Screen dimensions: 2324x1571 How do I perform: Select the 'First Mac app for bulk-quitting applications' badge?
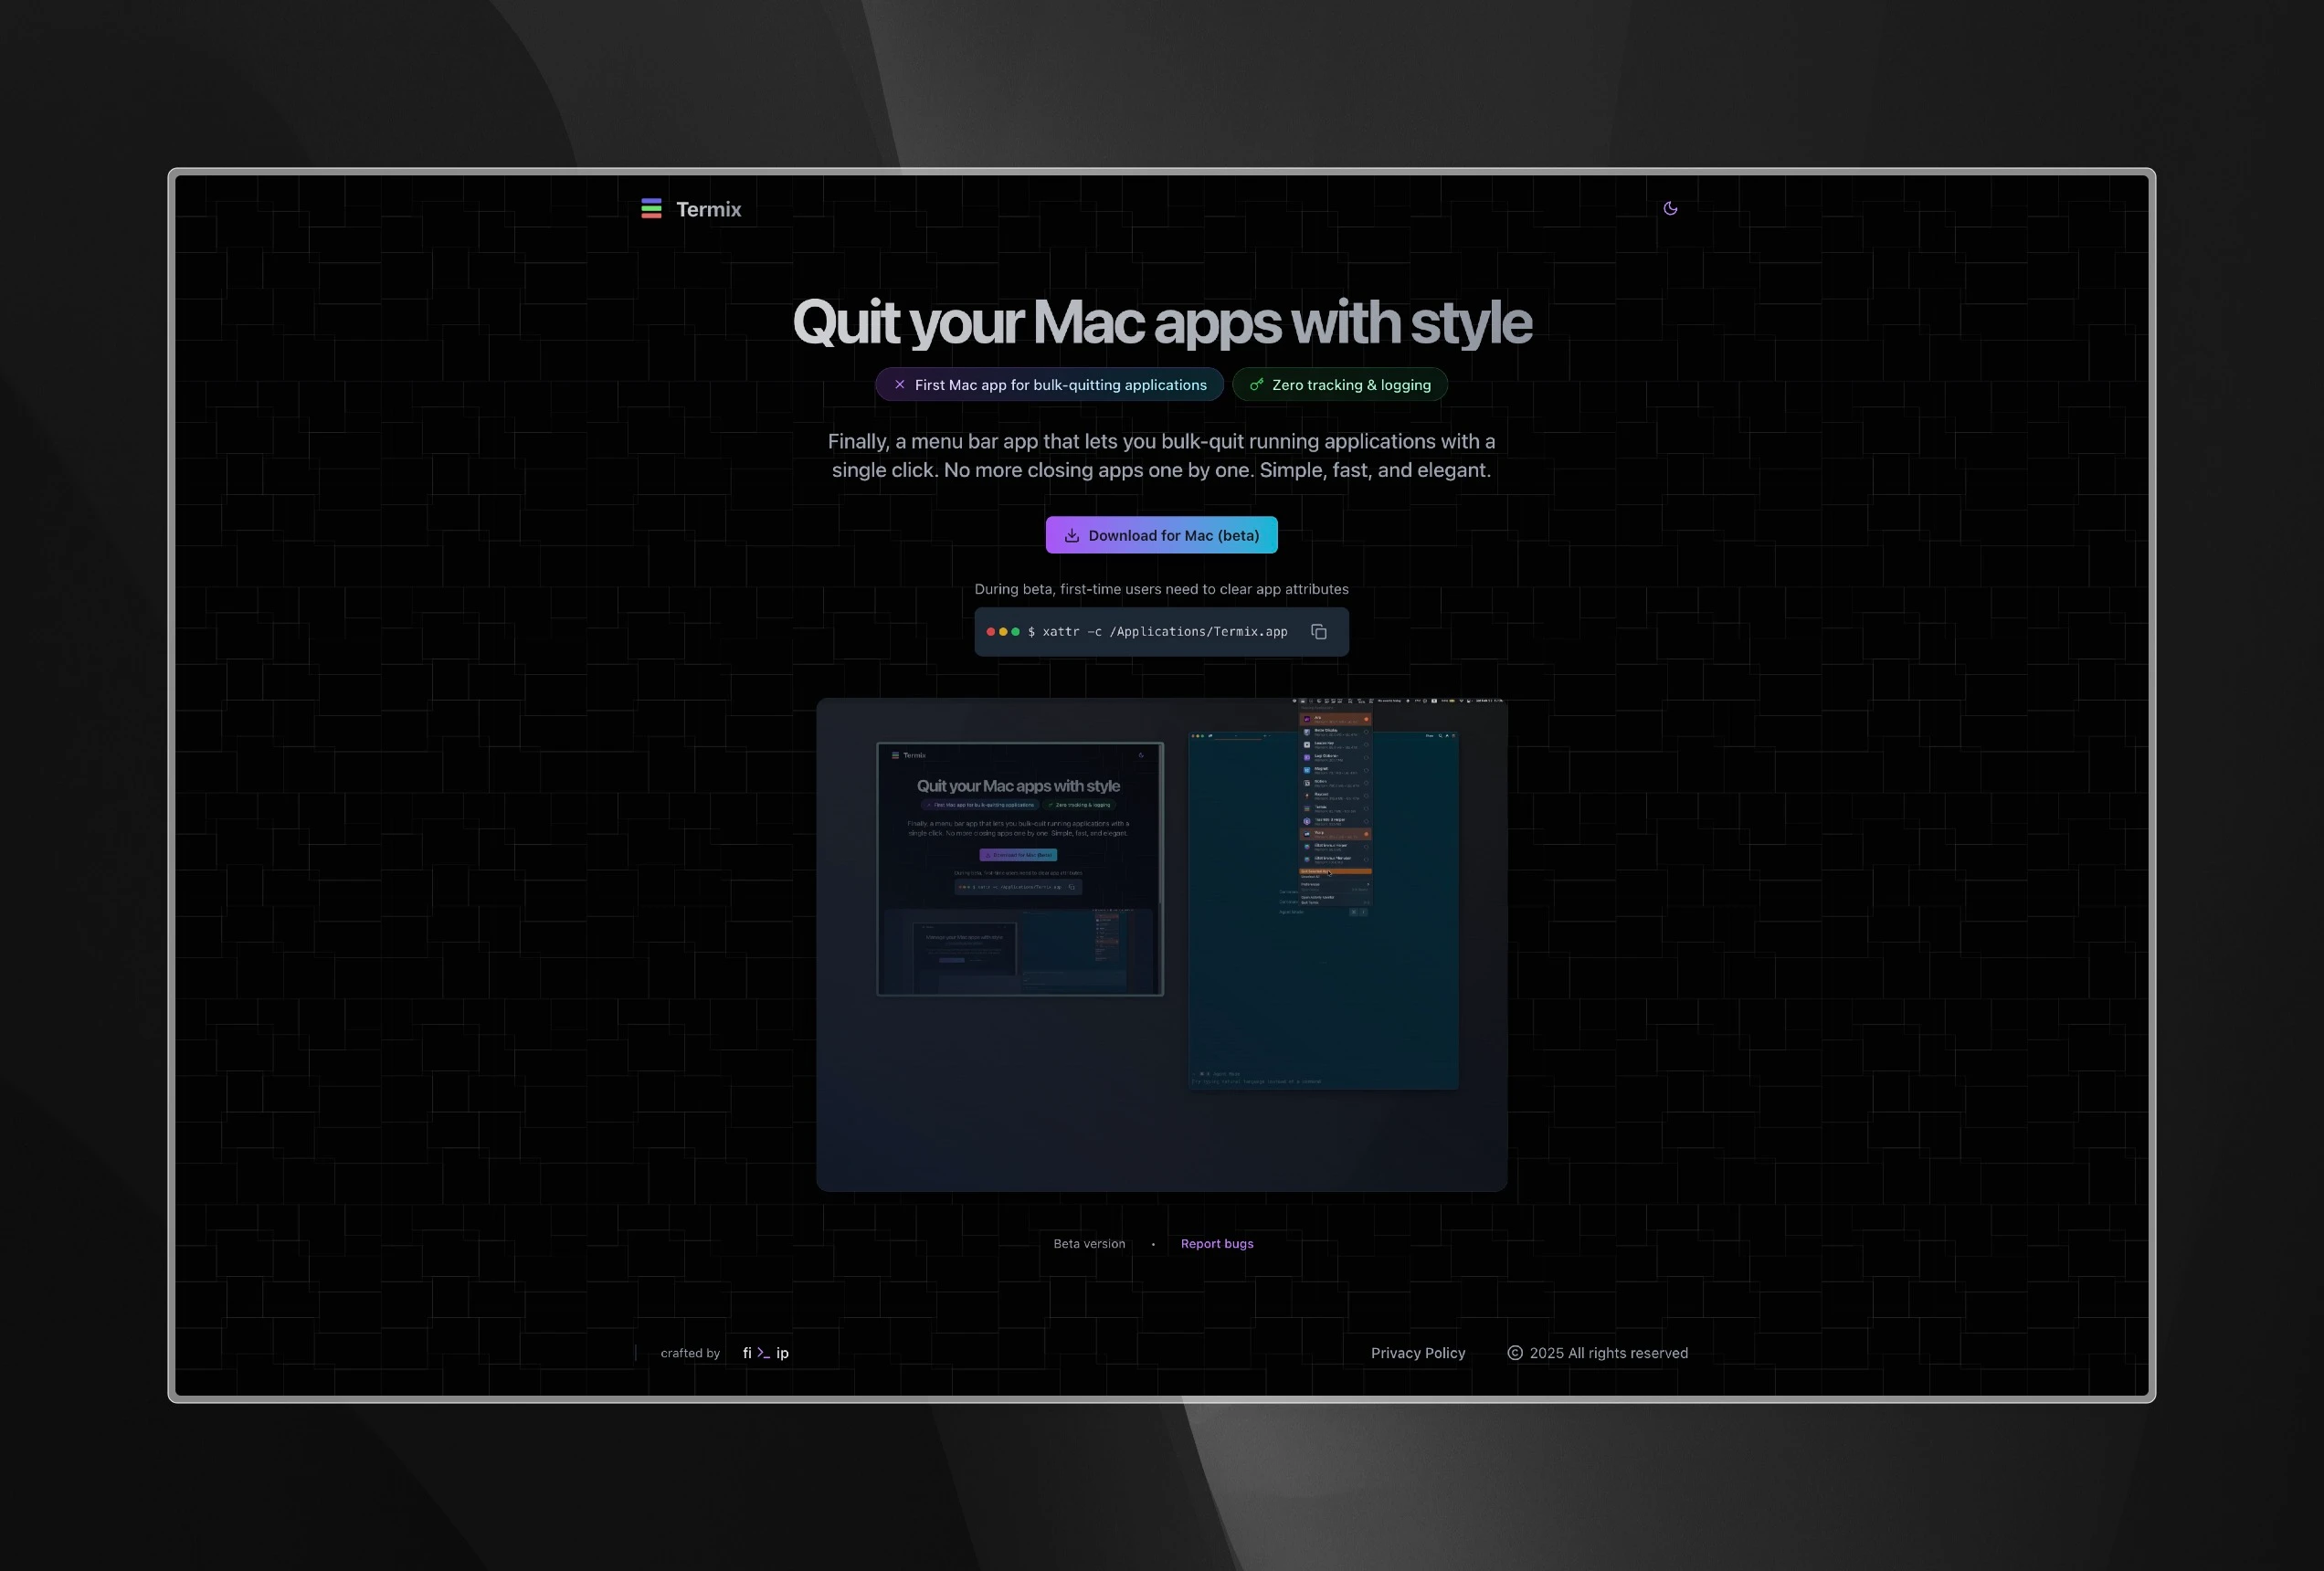(x=1049, y=385)
